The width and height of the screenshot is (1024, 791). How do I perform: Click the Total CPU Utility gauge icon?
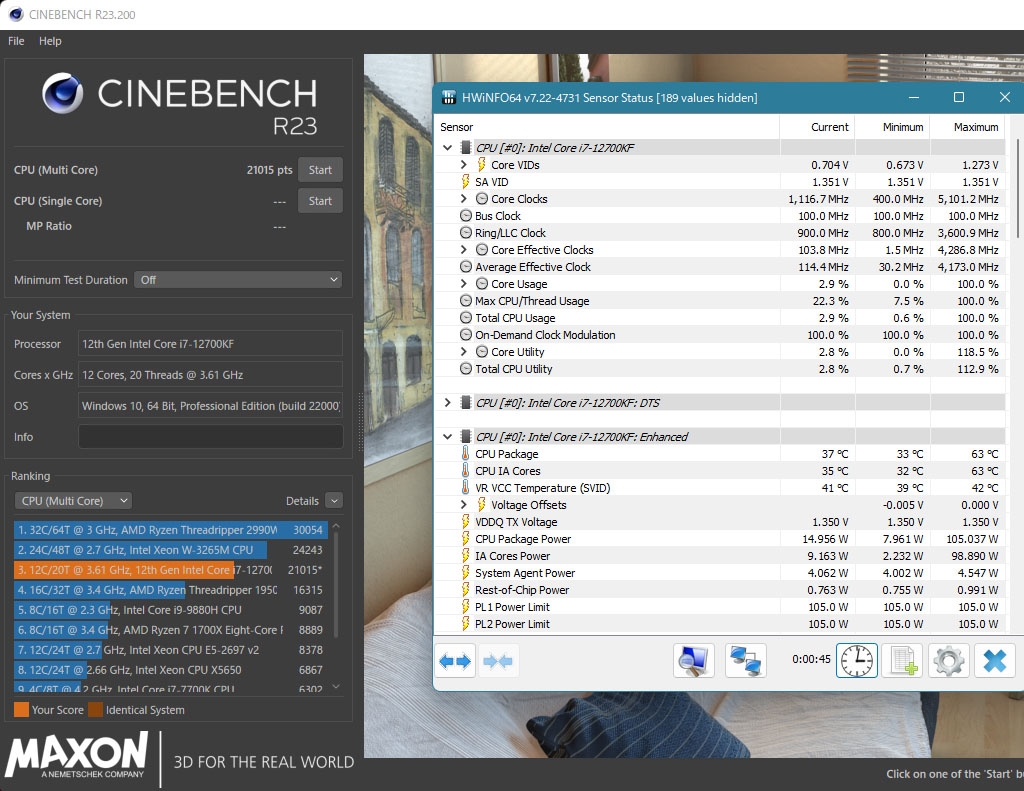tap(466, 368)
